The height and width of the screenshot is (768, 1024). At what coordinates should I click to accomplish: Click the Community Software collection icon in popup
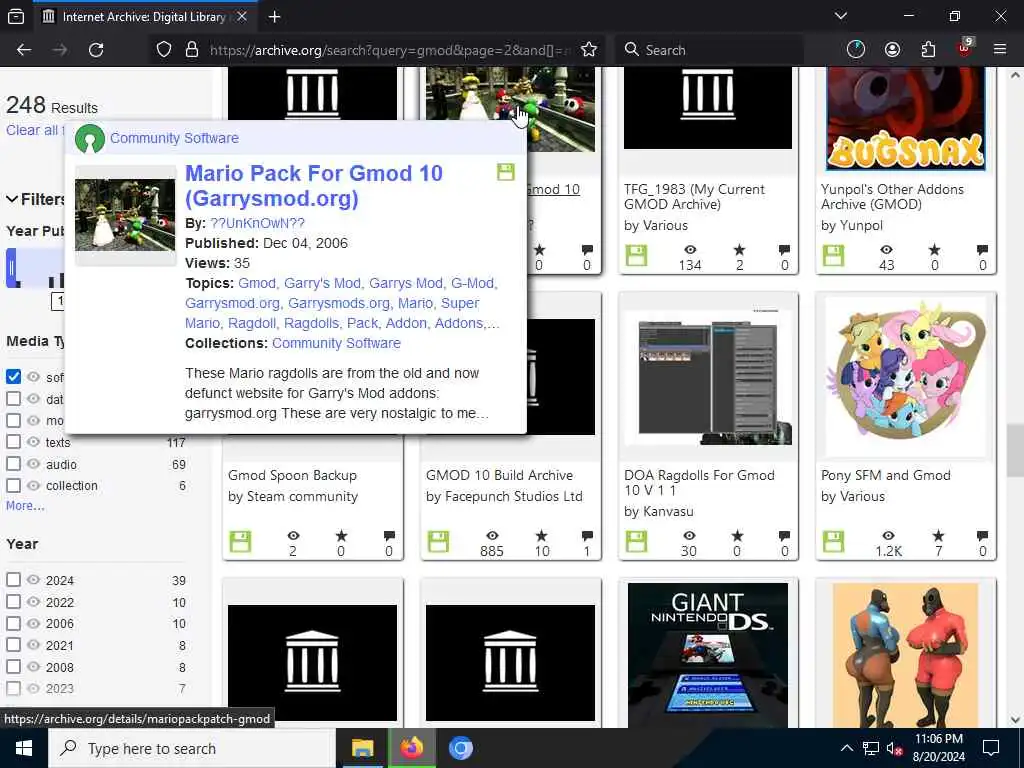click(90, 139)
